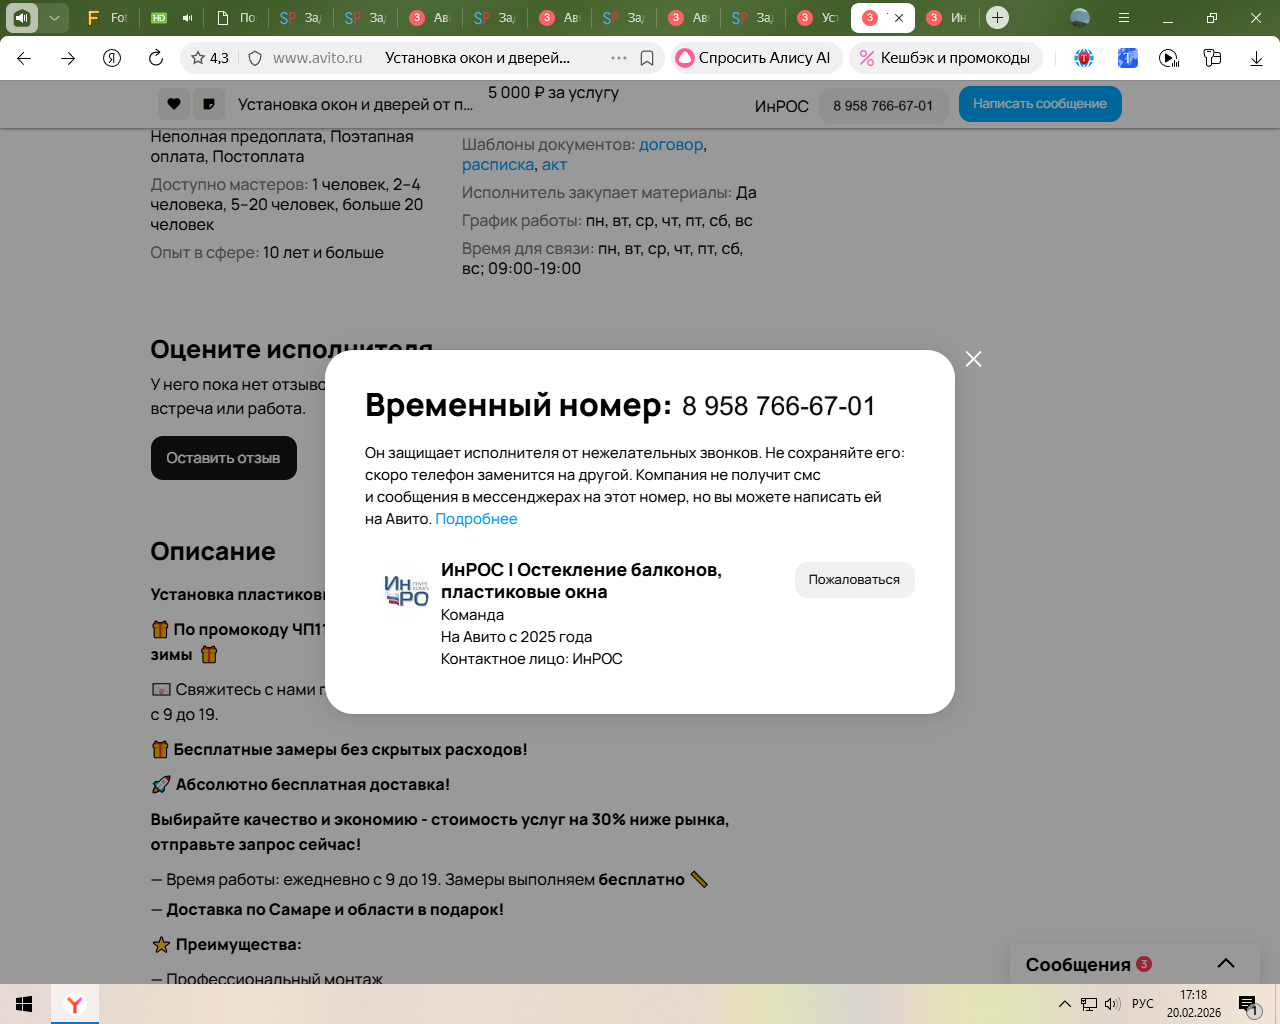Click Написать сообщение button

tap(1040, 104)
